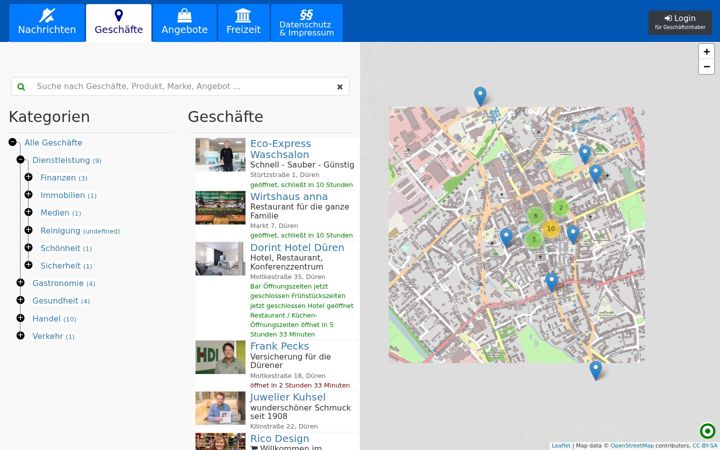Click the map pin below the map's bottom edge
Image resolution: width=720 pixels, height=450 pixels.
point(596,370)
